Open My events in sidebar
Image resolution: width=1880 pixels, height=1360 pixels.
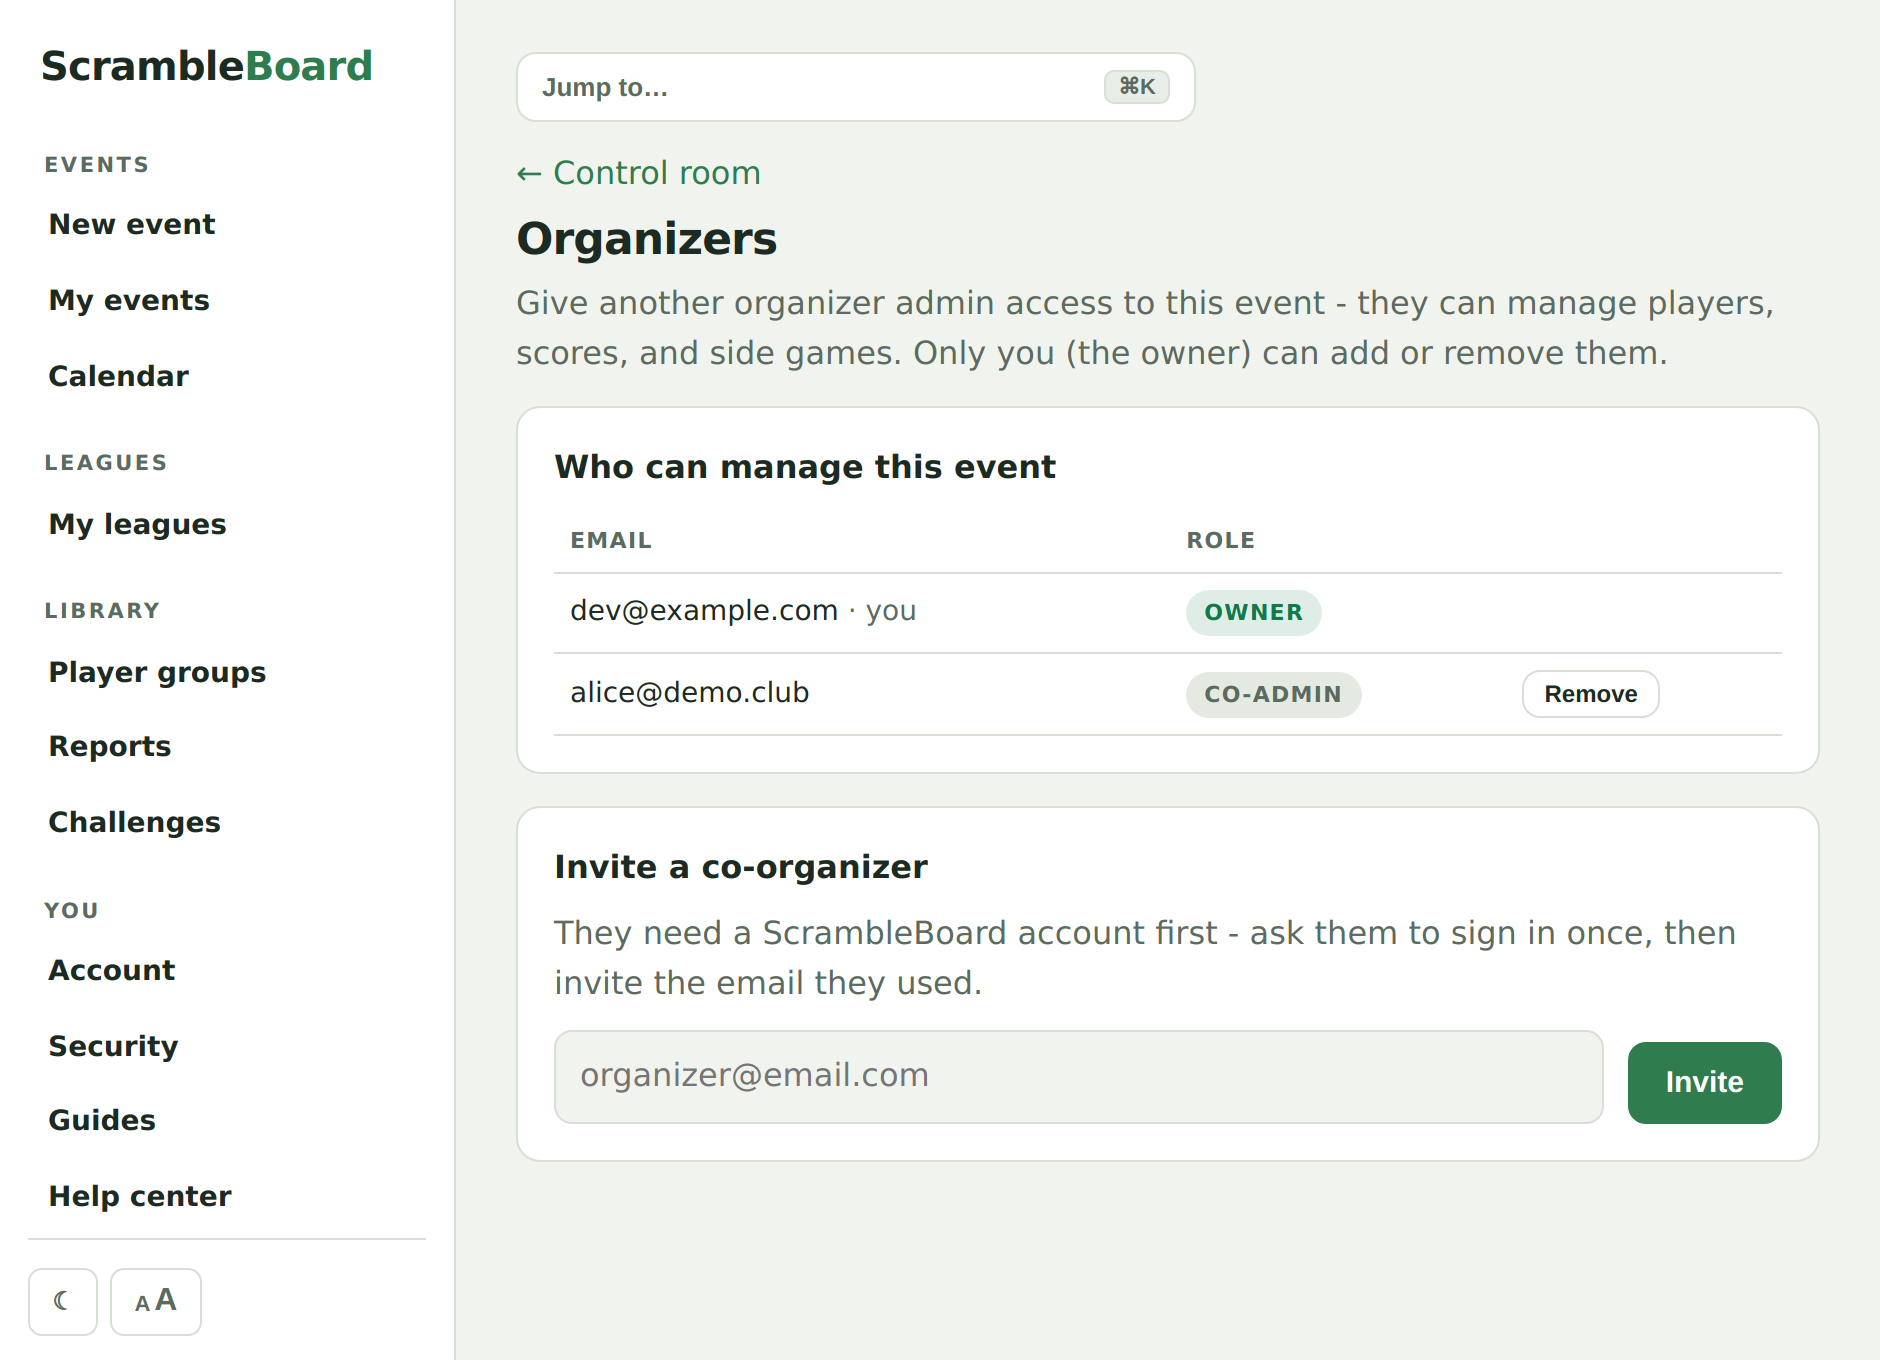tap(129, 300)
